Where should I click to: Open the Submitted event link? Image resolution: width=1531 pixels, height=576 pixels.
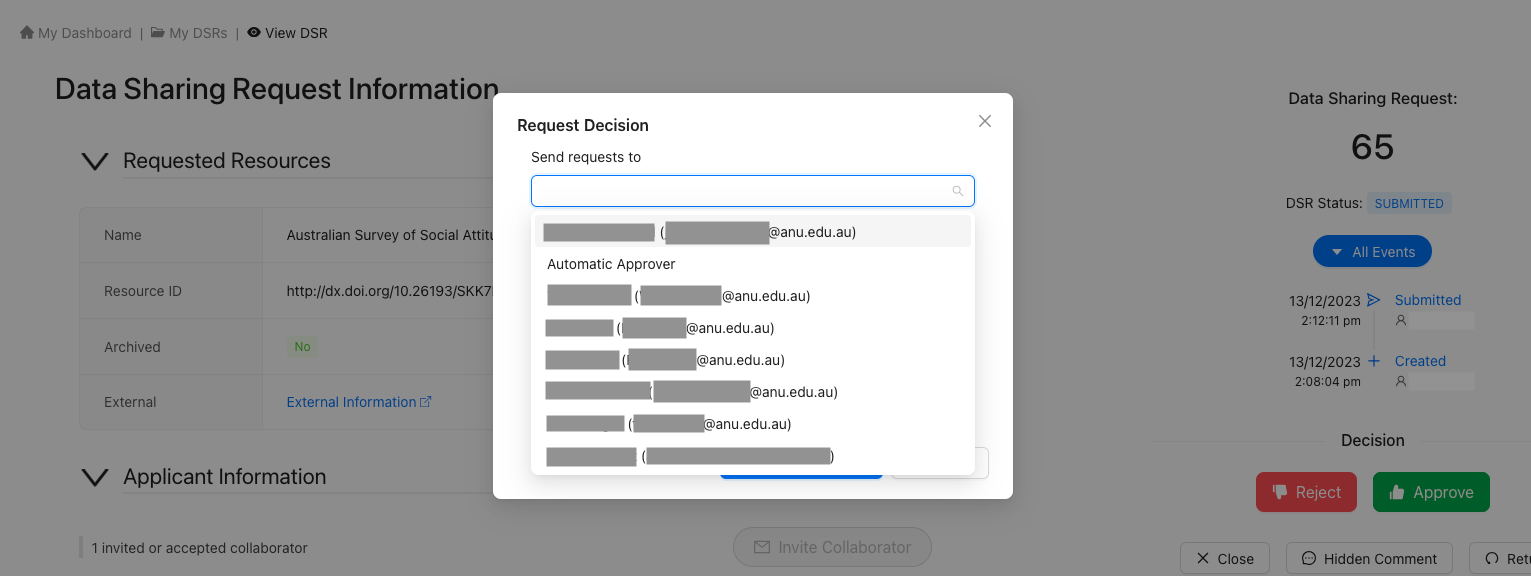1428,300
